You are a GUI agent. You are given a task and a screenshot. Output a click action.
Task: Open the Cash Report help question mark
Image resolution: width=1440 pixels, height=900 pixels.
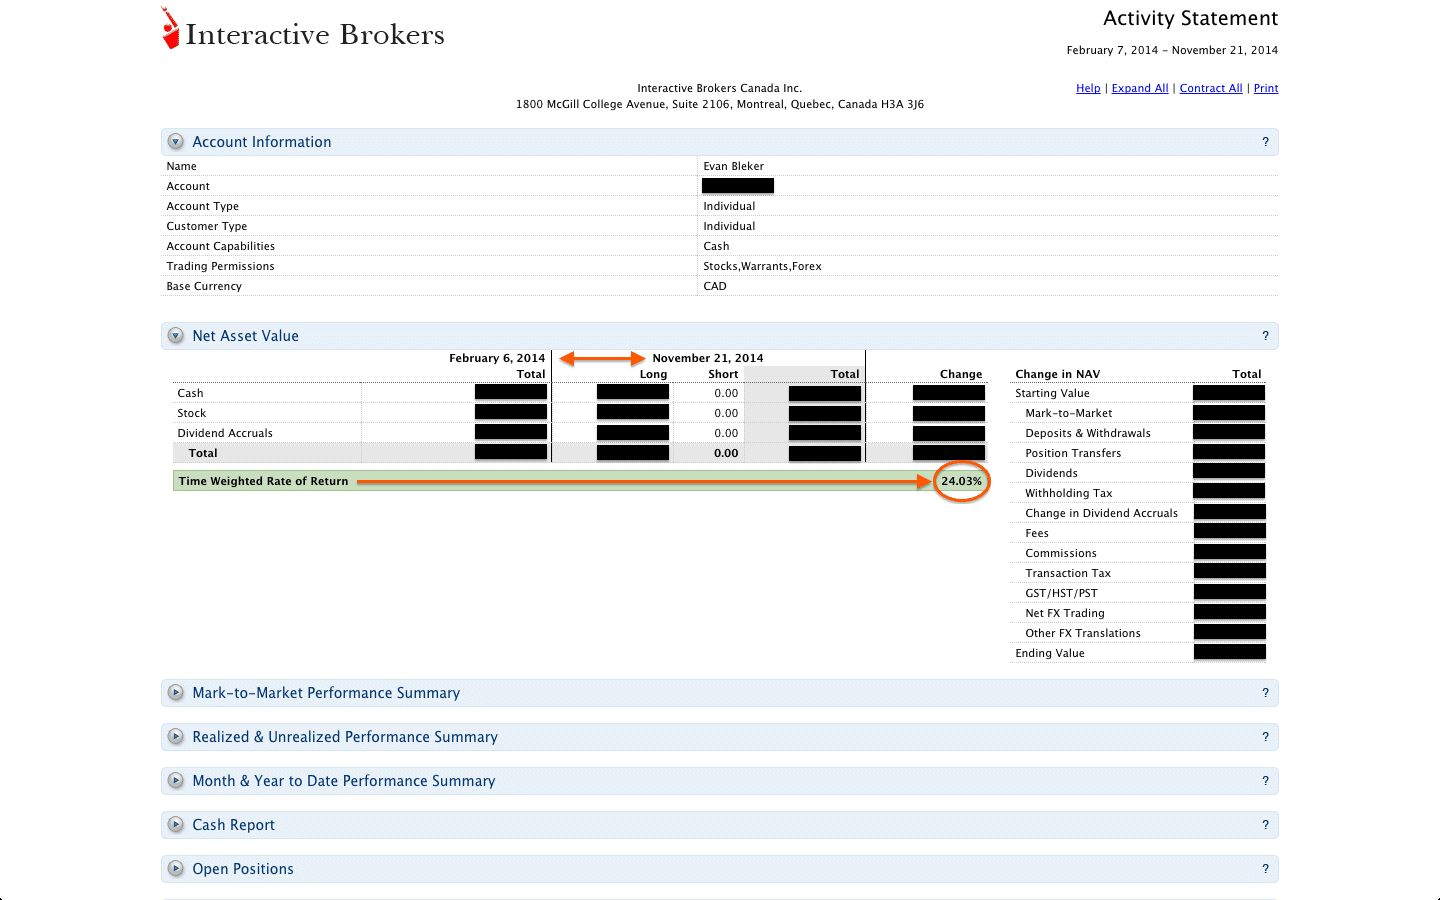pos(1265,825)
